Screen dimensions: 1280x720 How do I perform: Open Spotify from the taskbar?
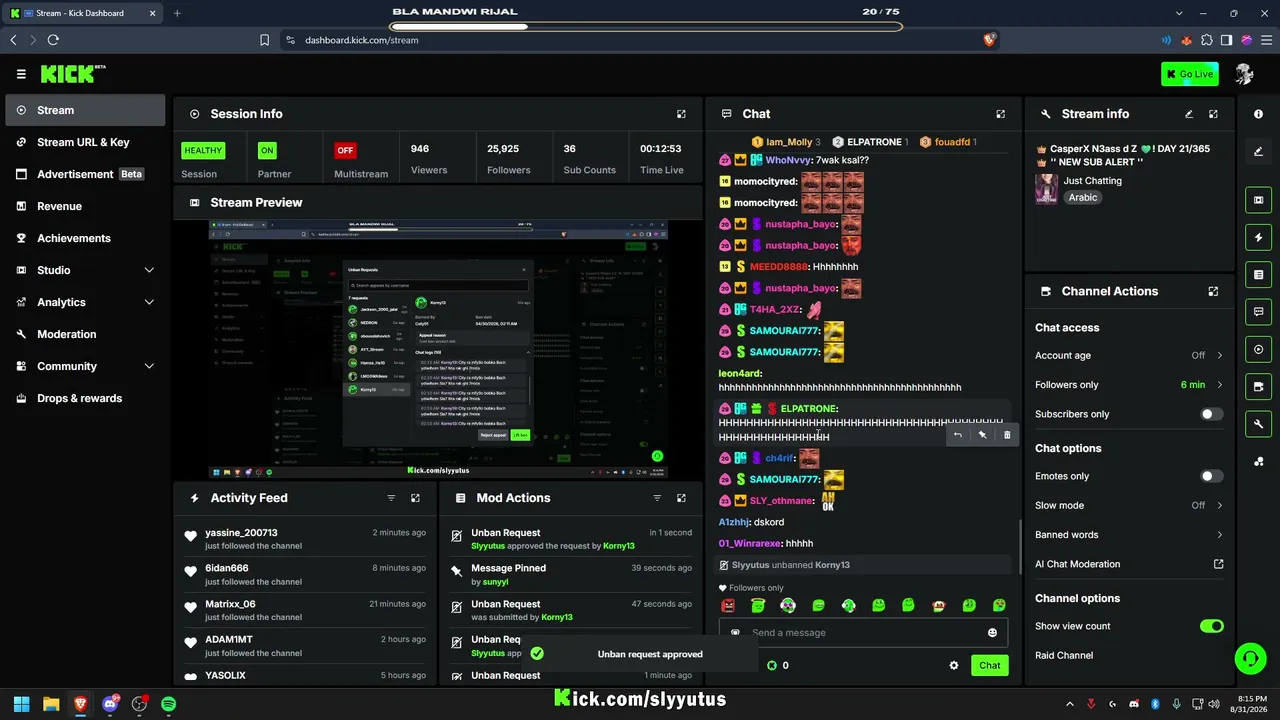169,704
